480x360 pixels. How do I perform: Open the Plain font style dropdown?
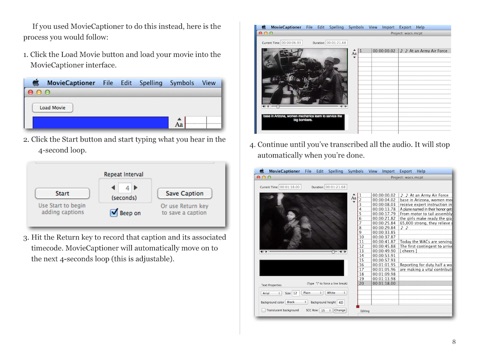312,293
